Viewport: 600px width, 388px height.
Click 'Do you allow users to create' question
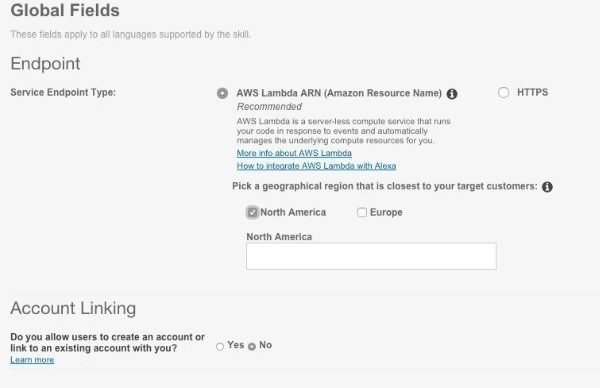pyautogui.click(x=107, y=342)
